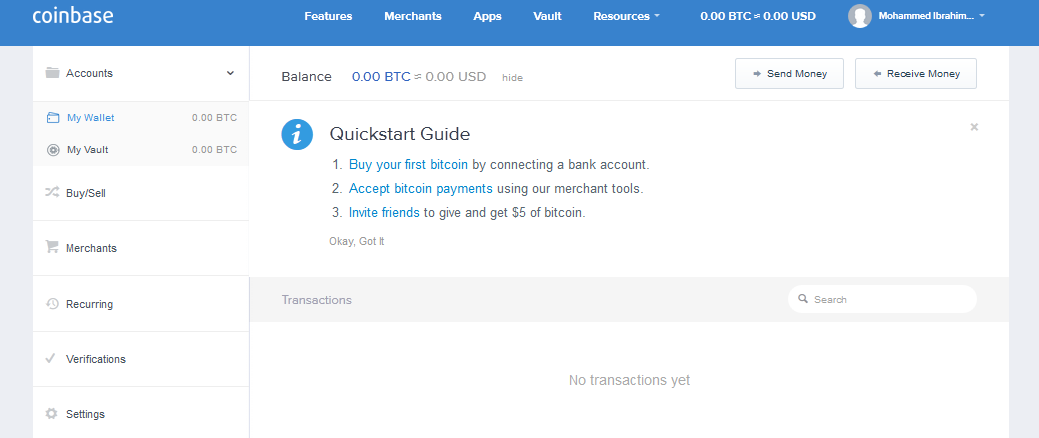Screen dimensions: 1039x438
Task: Open the Mohammed Ibrahim user menu
Action: click(x=931, y=16)
